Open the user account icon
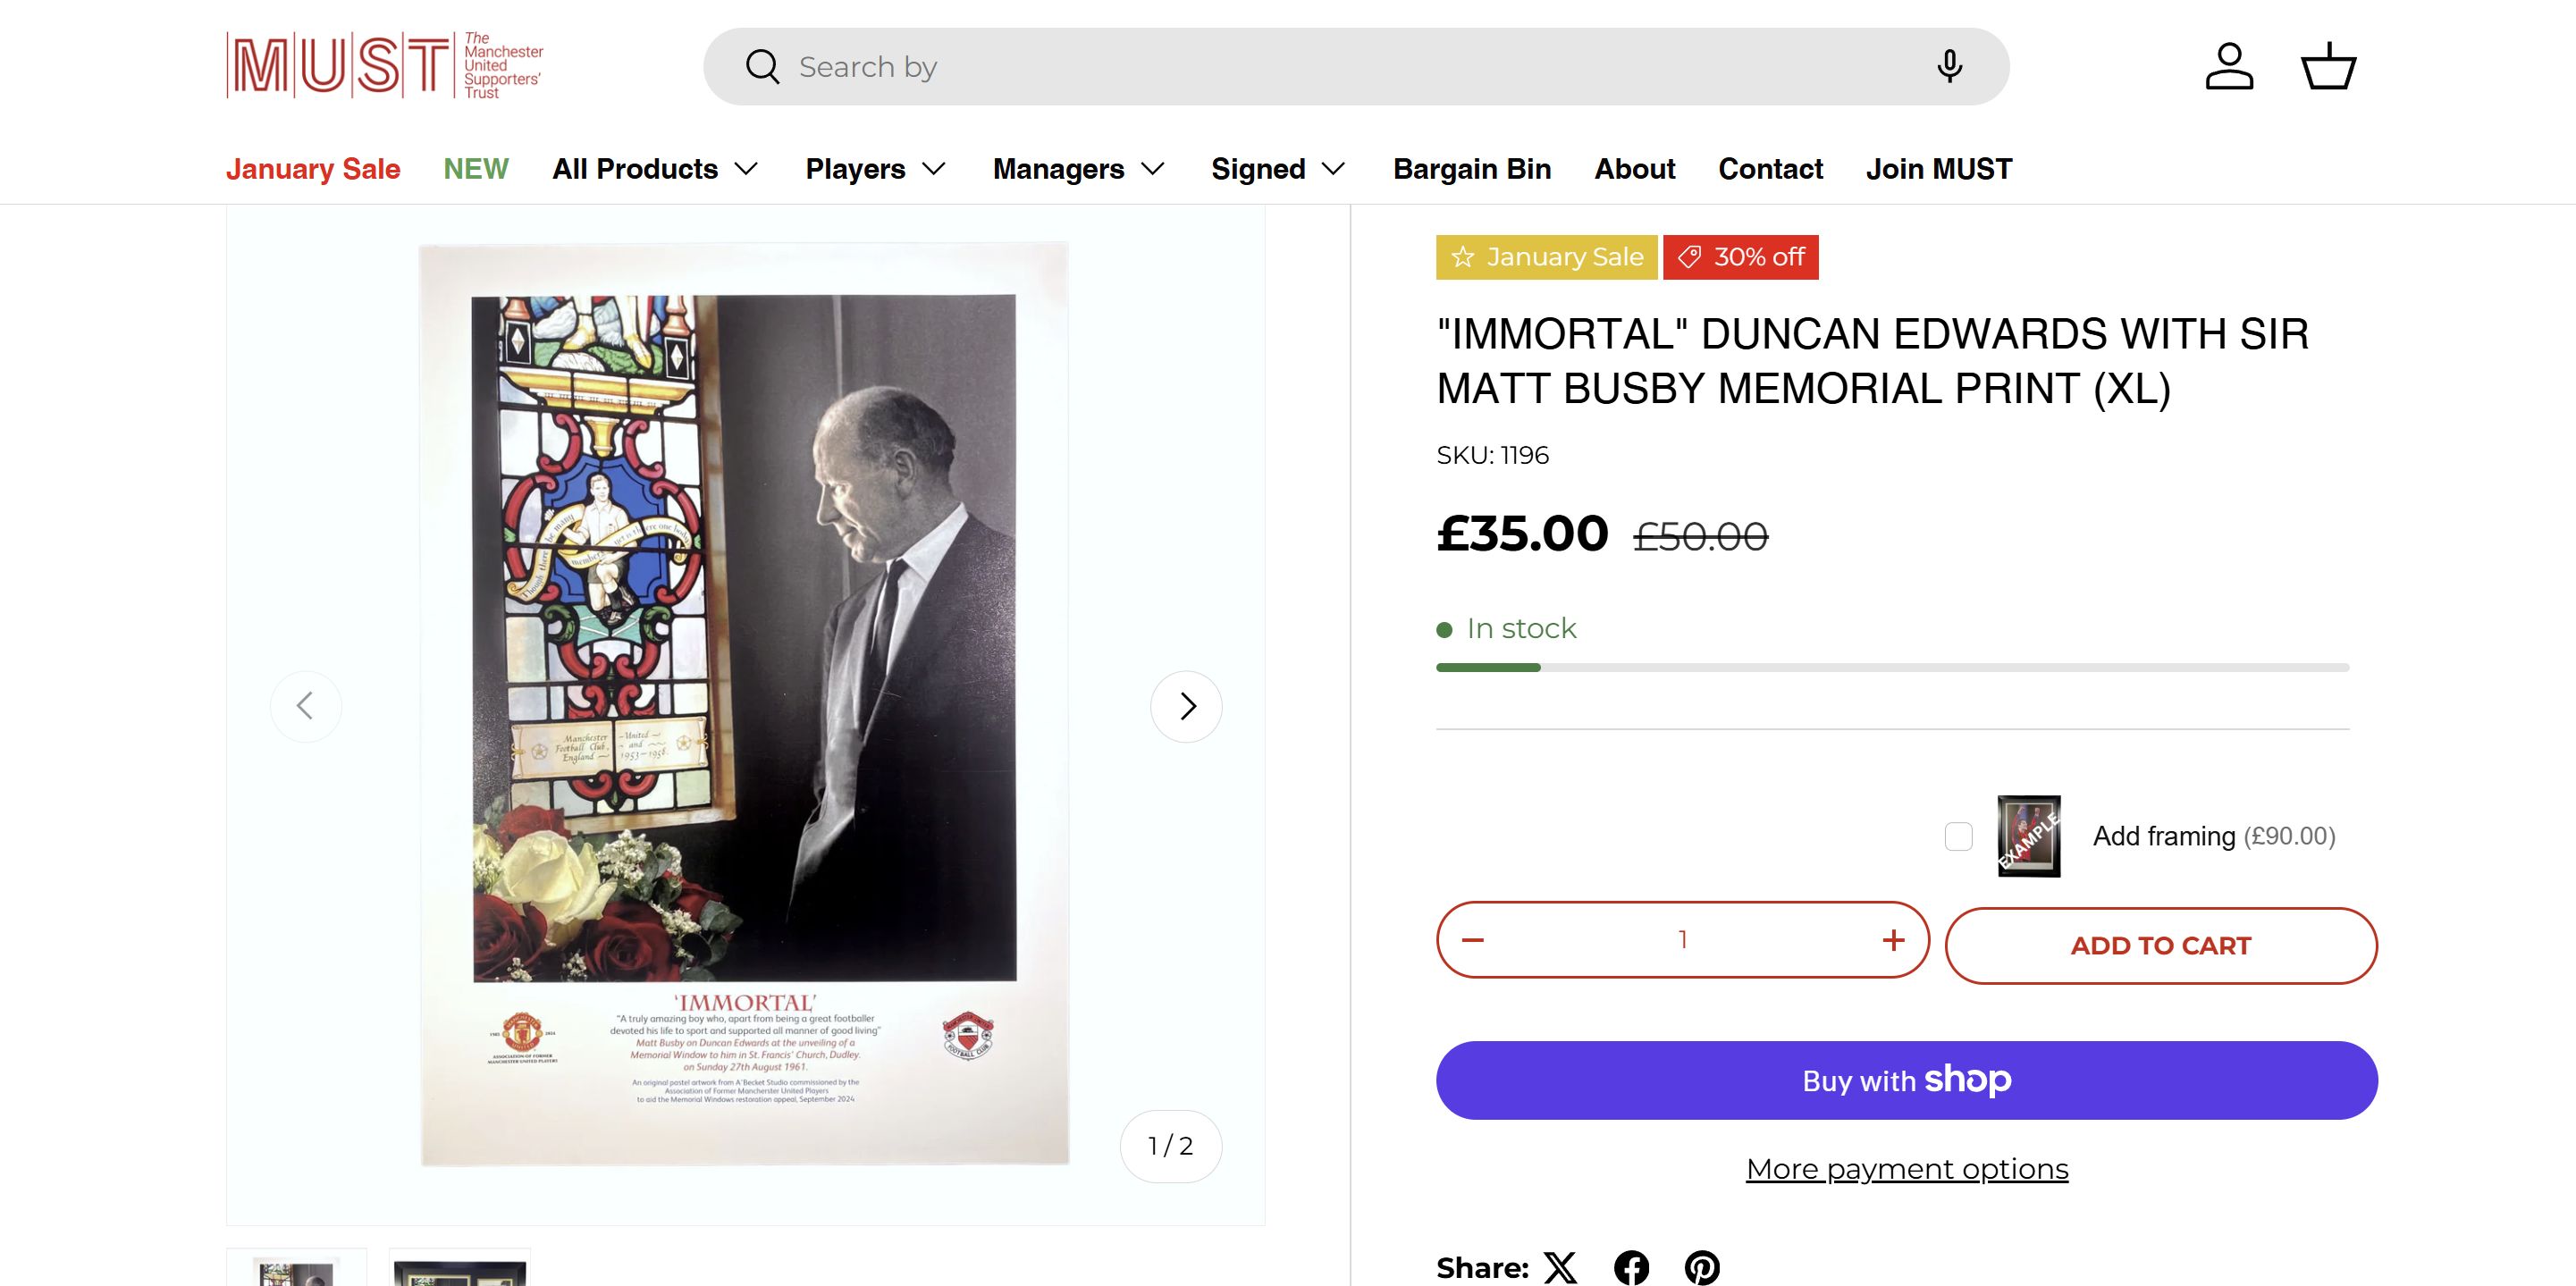The image size is (2576, 1286). pos(2229,66)
